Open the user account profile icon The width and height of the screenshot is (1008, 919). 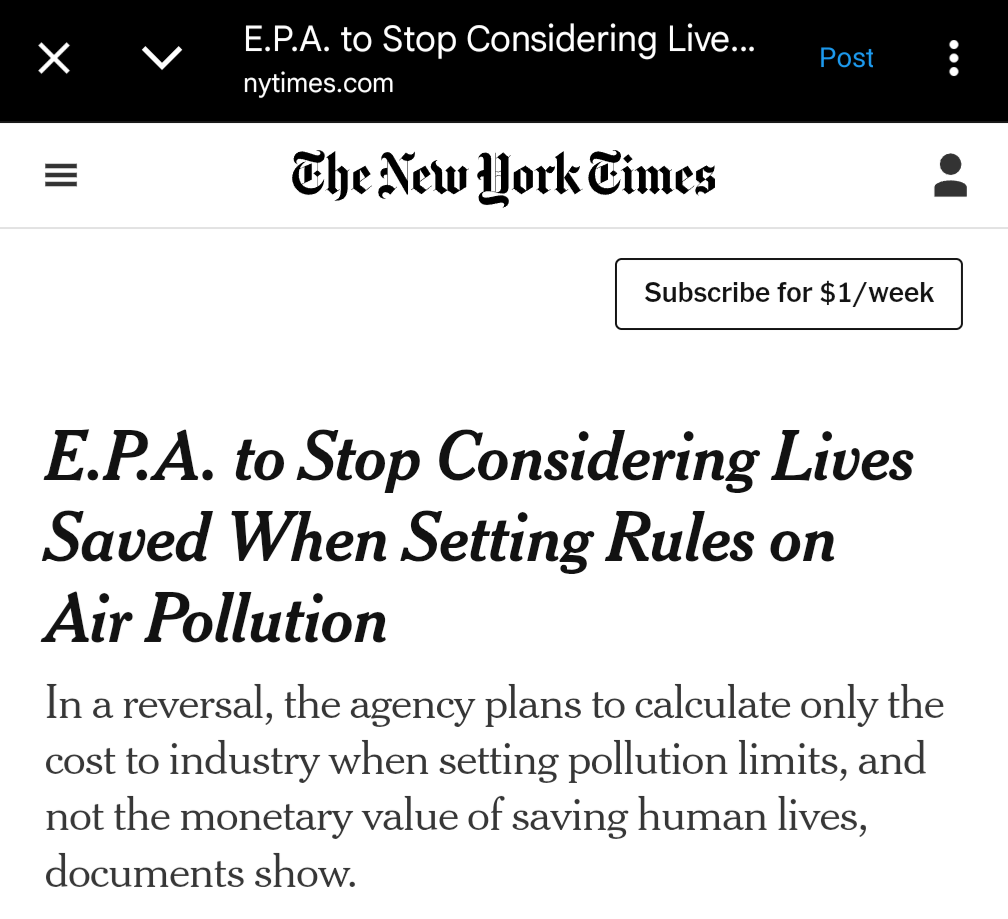pyautogui.click(x=949, y=176)
